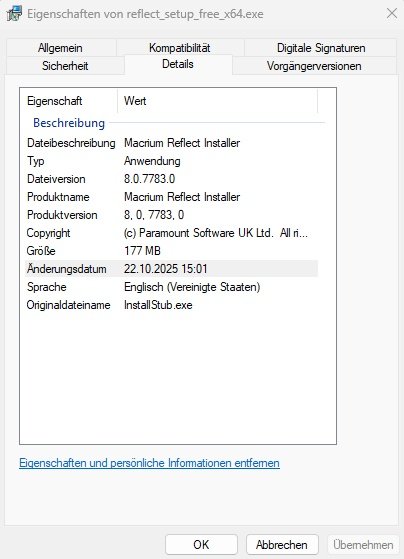Close the properties dialog with X

tap(392, 14)
